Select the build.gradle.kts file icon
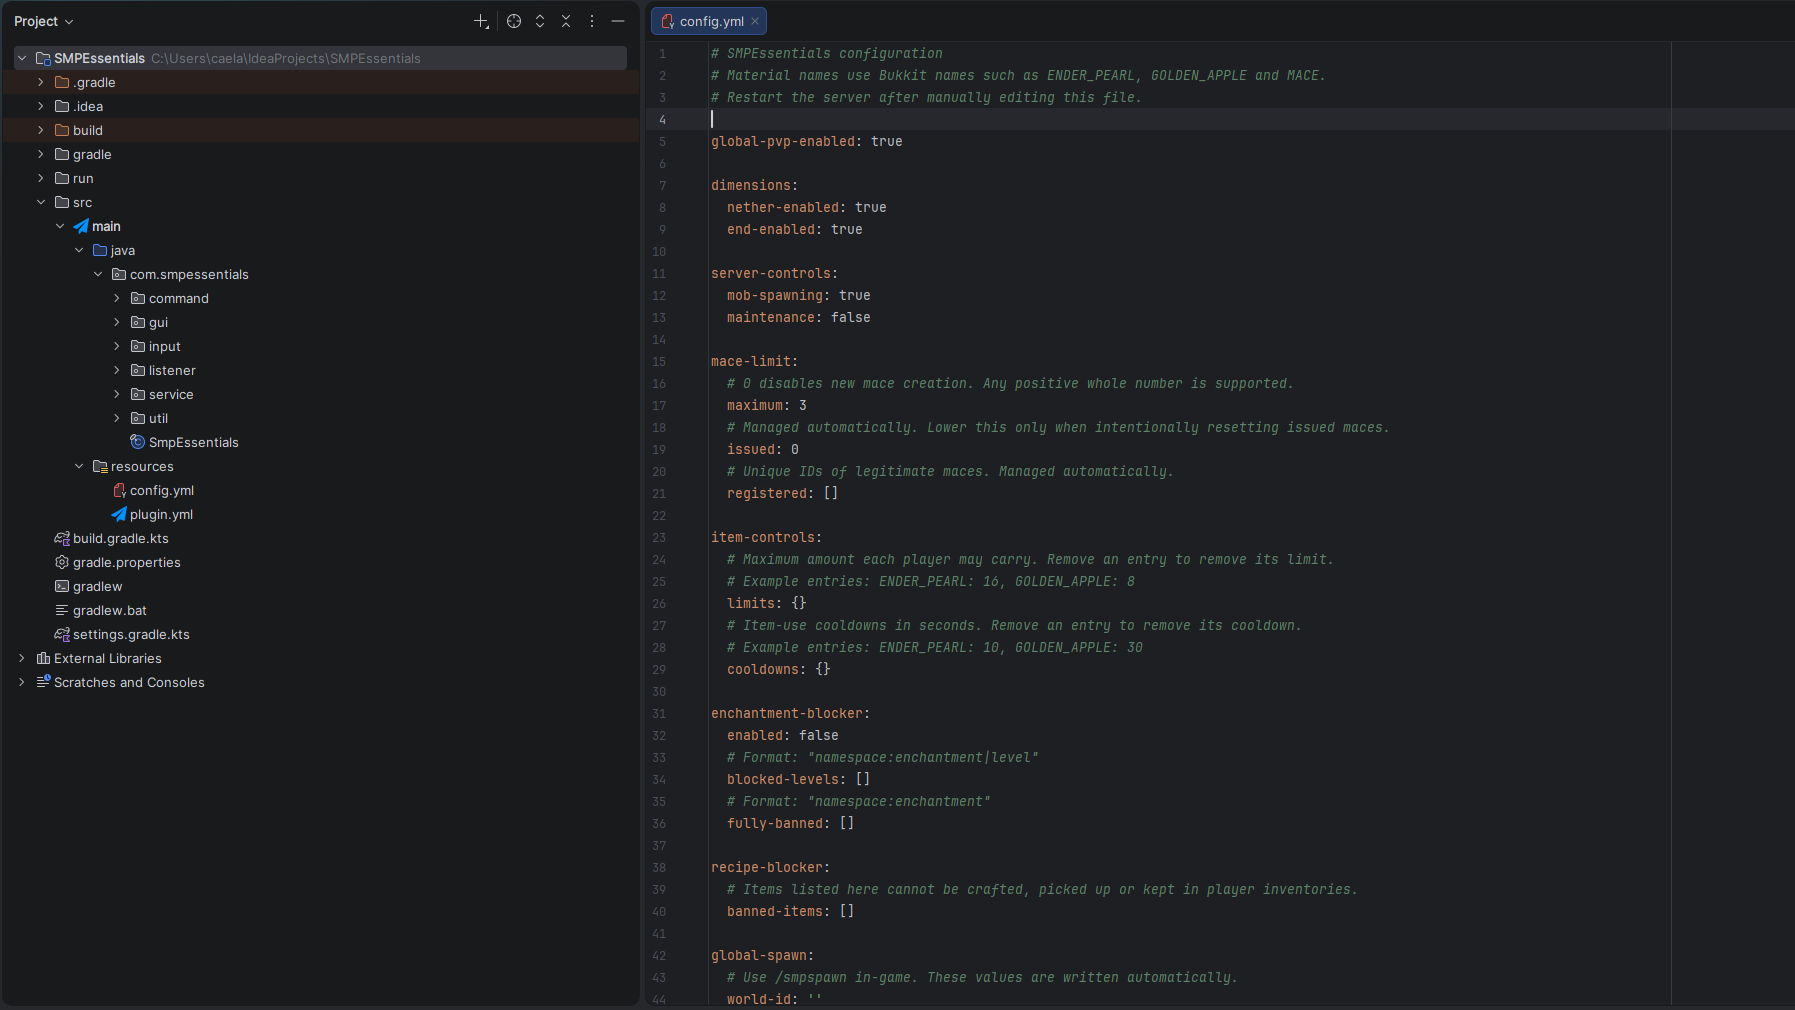The height and width of the screenshot is (1010, 1795). click(62, 538)
